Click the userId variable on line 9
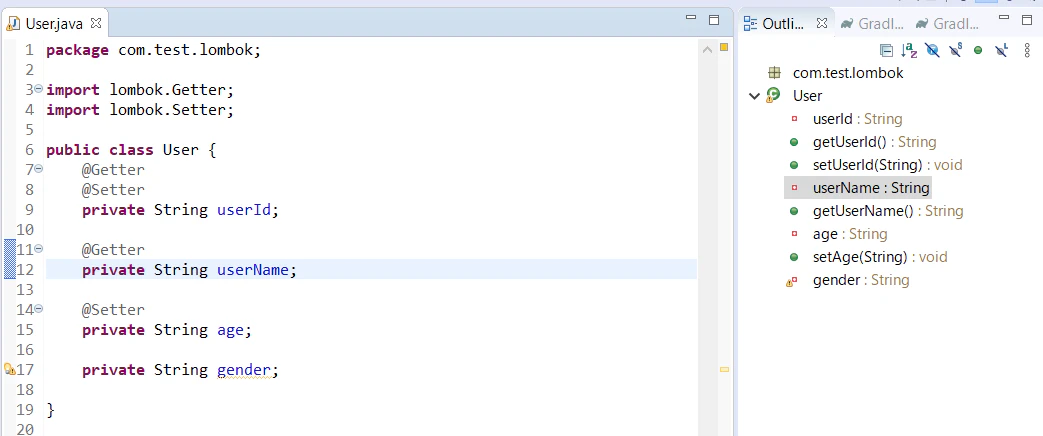 [x=243, y=210]
